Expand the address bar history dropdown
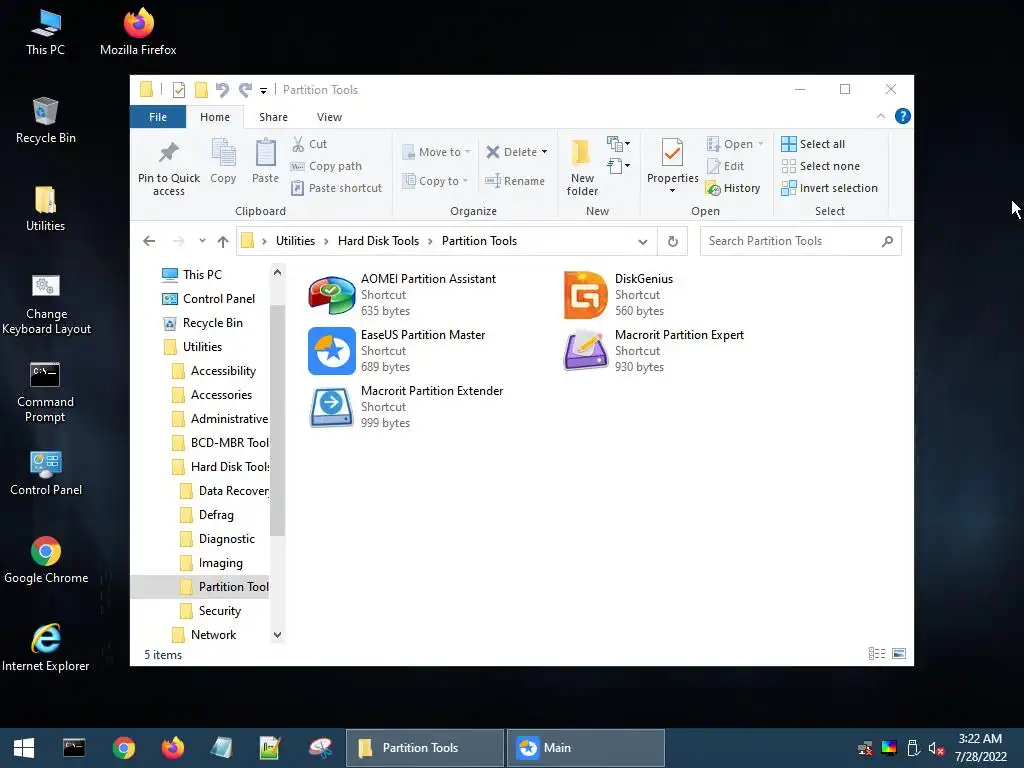The height and width of the screenshot is (768, 1024). [643, 242]
